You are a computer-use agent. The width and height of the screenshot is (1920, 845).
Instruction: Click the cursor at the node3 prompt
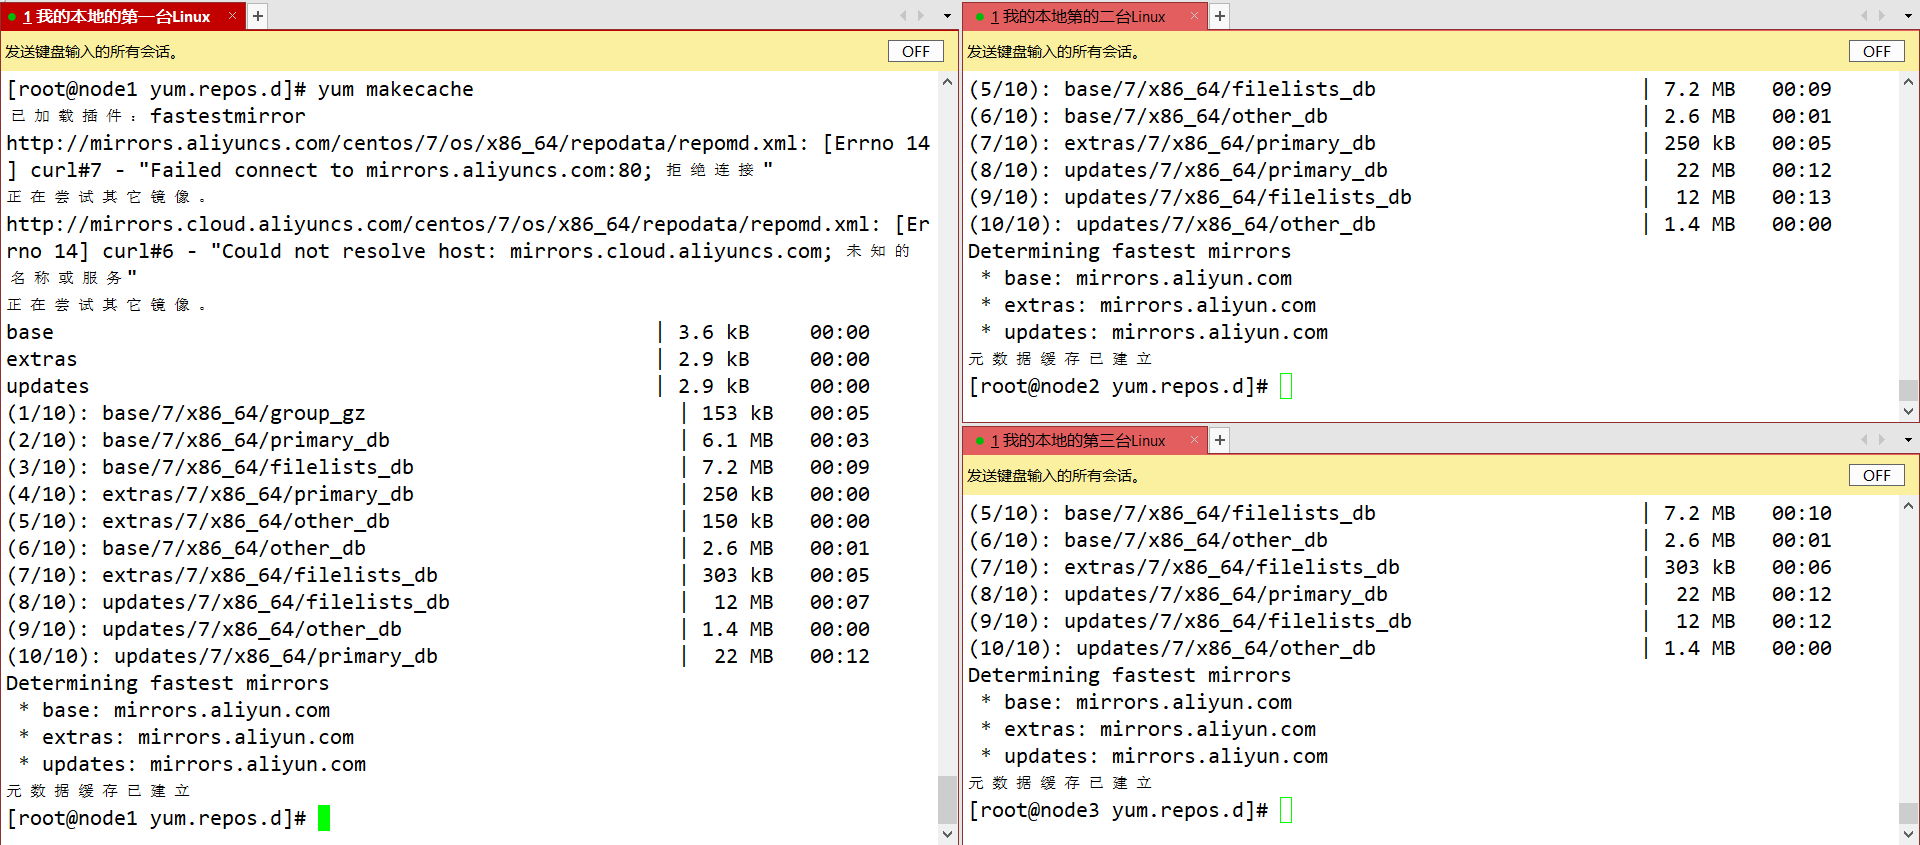1286,810
